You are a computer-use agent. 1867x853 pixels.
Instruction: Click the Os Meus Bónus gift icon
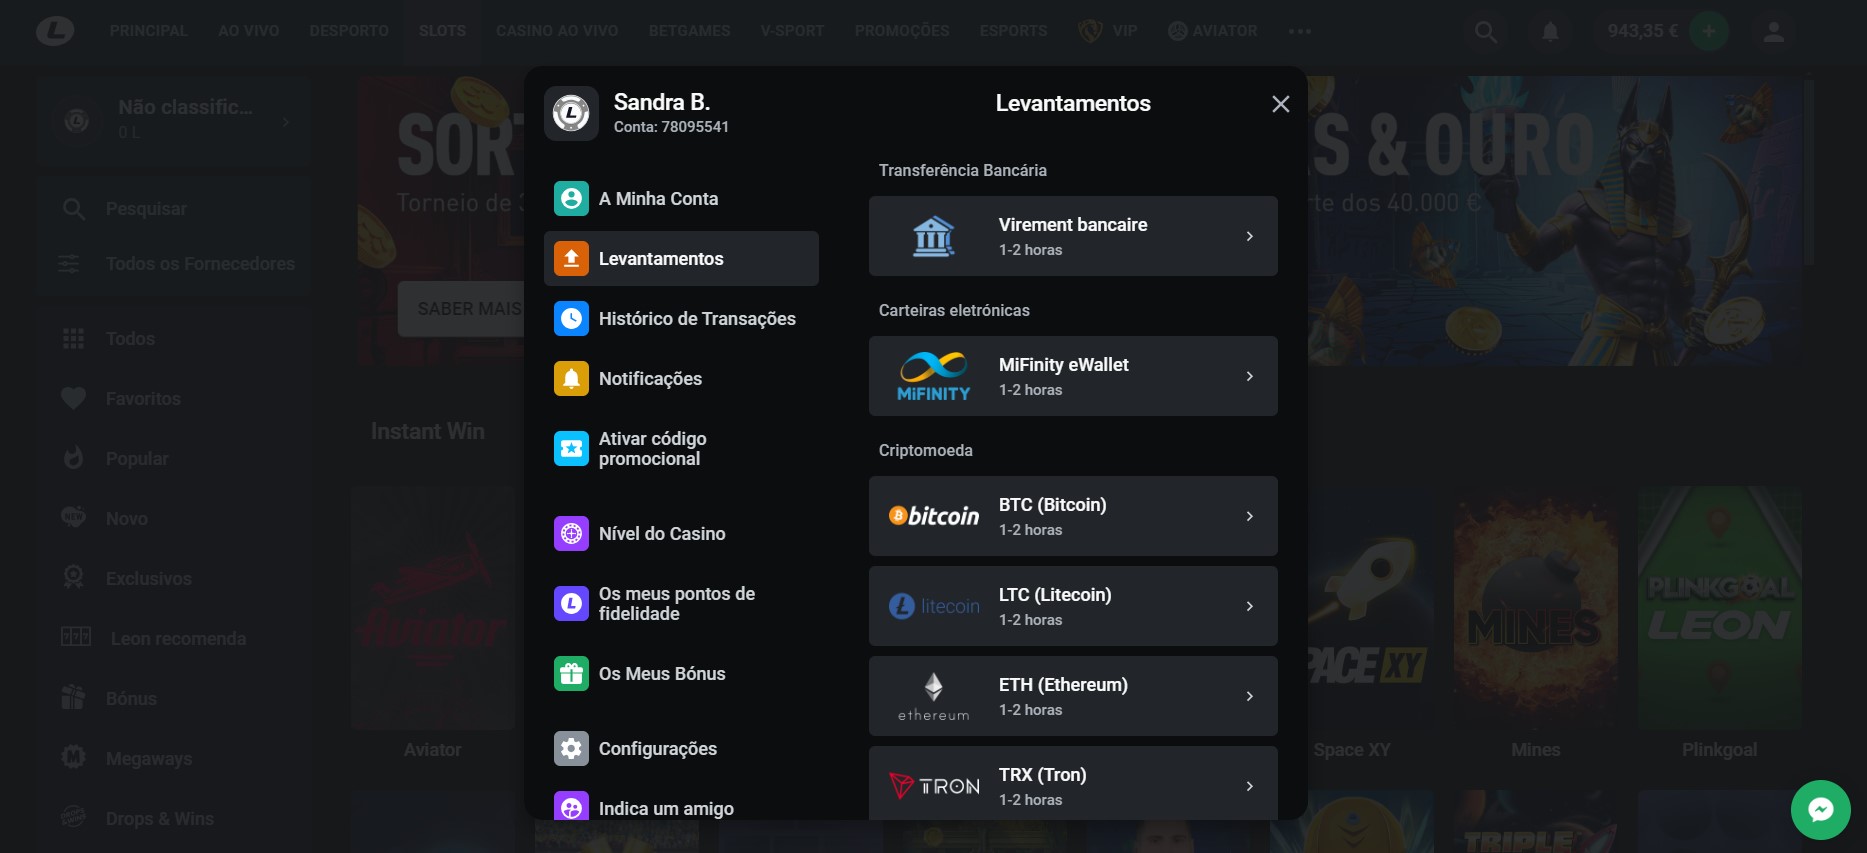[571, 673]
